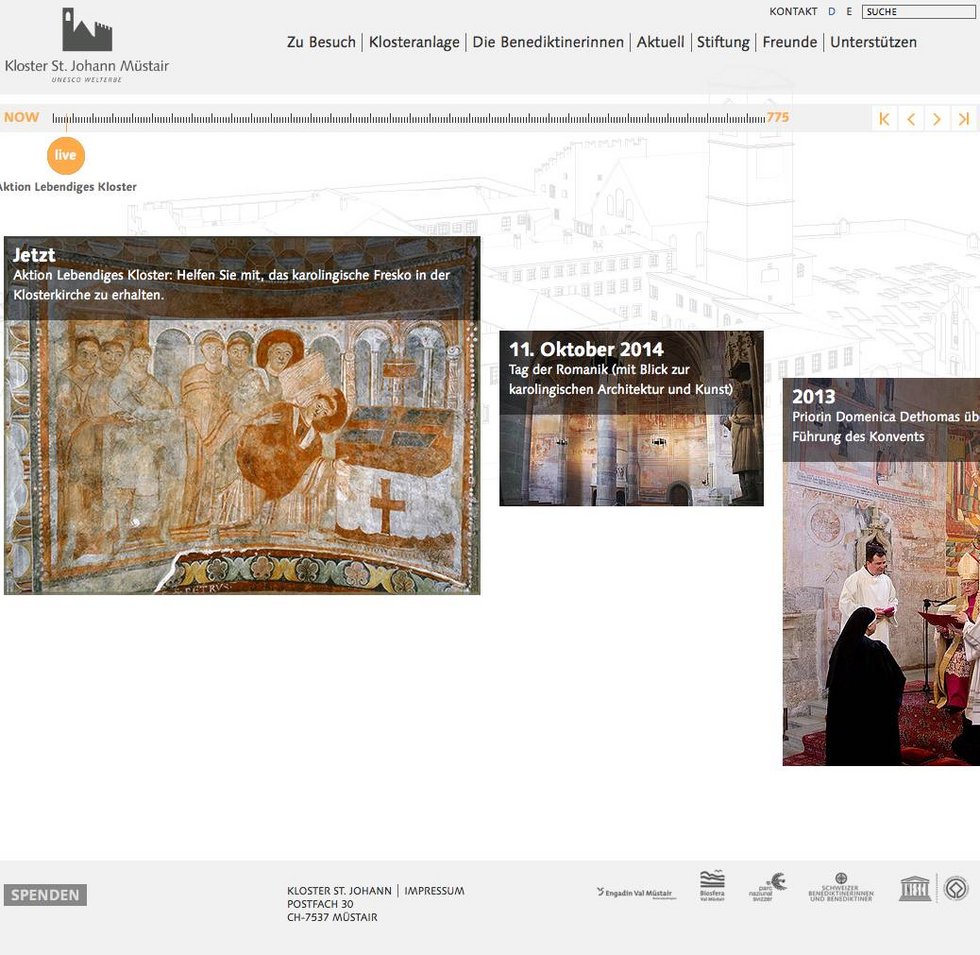Jump to first timeline entry arrow
The width and height of the screenshot is (980, 955).
884,119
